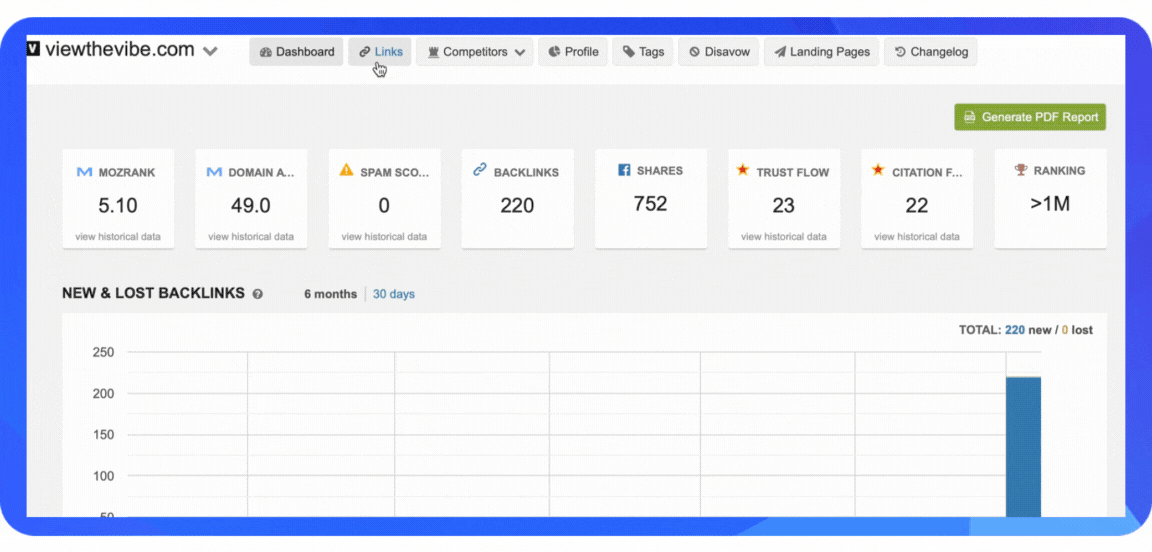Click the trophy icon on Ranking card

pos(1021,170)
